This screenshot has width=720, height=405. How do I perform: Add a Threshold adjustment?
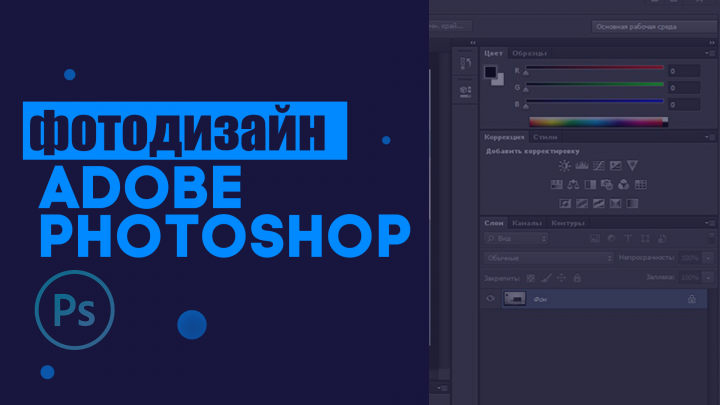598,203
